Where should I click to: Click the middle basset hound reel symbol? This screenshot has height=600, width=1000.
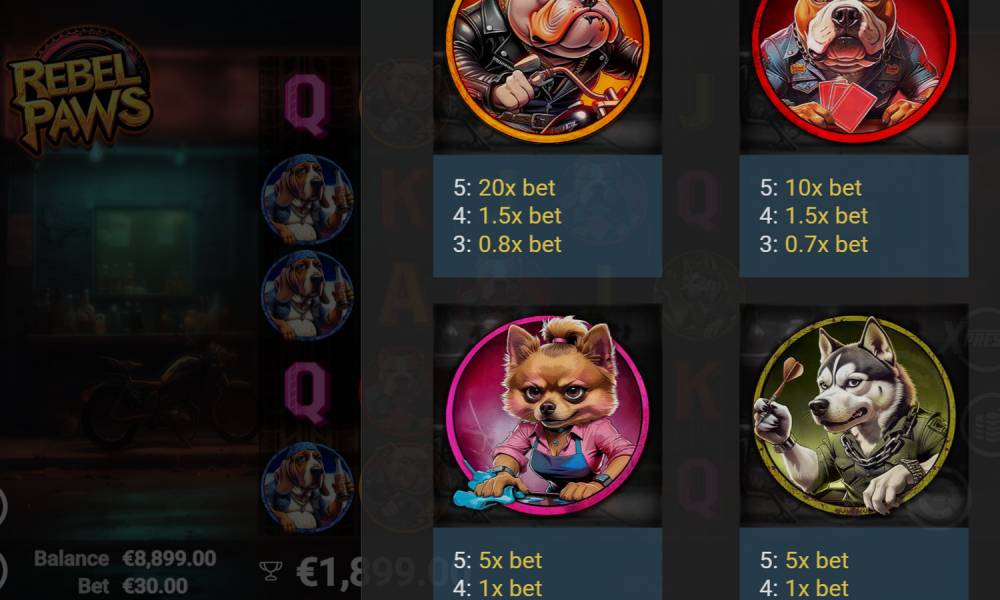pyautogui.click(x=307, y=295)
